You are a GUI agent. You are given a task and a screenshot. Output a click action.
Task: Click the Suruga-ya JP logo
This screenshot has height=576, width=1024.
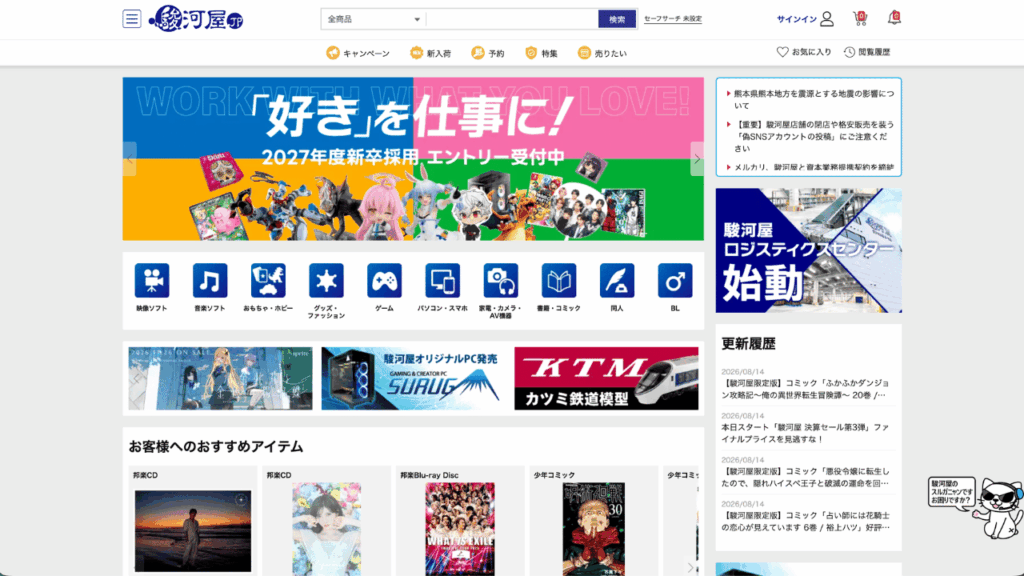tap(196, 19)
